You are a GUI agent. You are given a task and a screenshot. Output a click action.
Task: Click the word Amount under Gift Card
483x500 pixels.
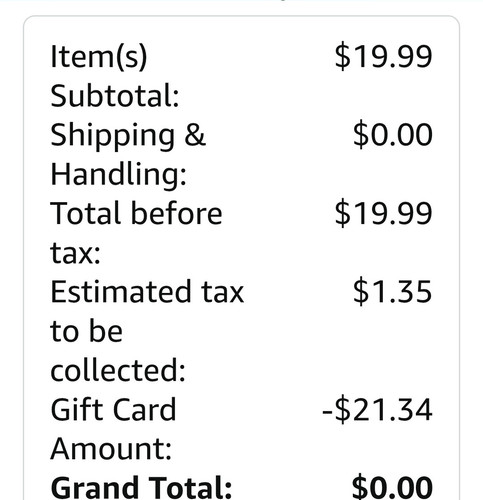point(111,448)
